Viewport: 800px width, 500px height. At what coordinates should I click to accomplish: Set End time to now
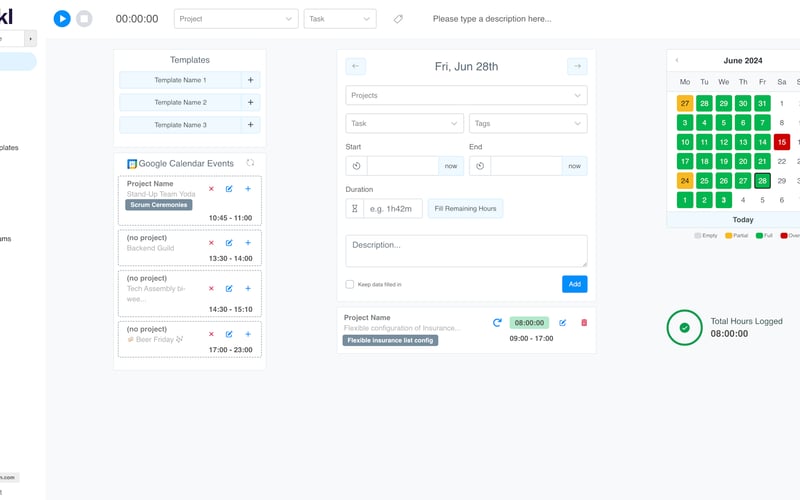[x=574, y=166]
